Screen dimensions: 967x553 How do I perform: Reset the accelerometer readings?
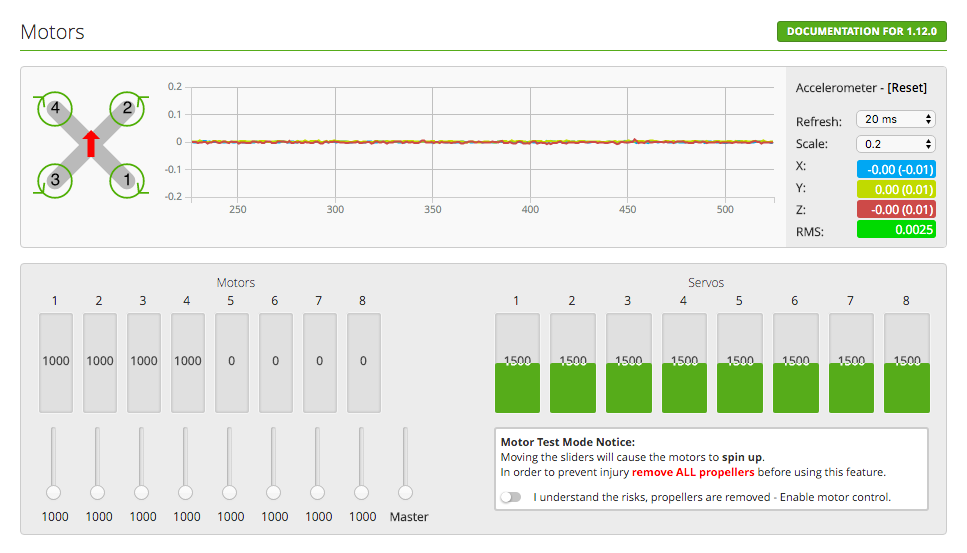coord(908,88)
